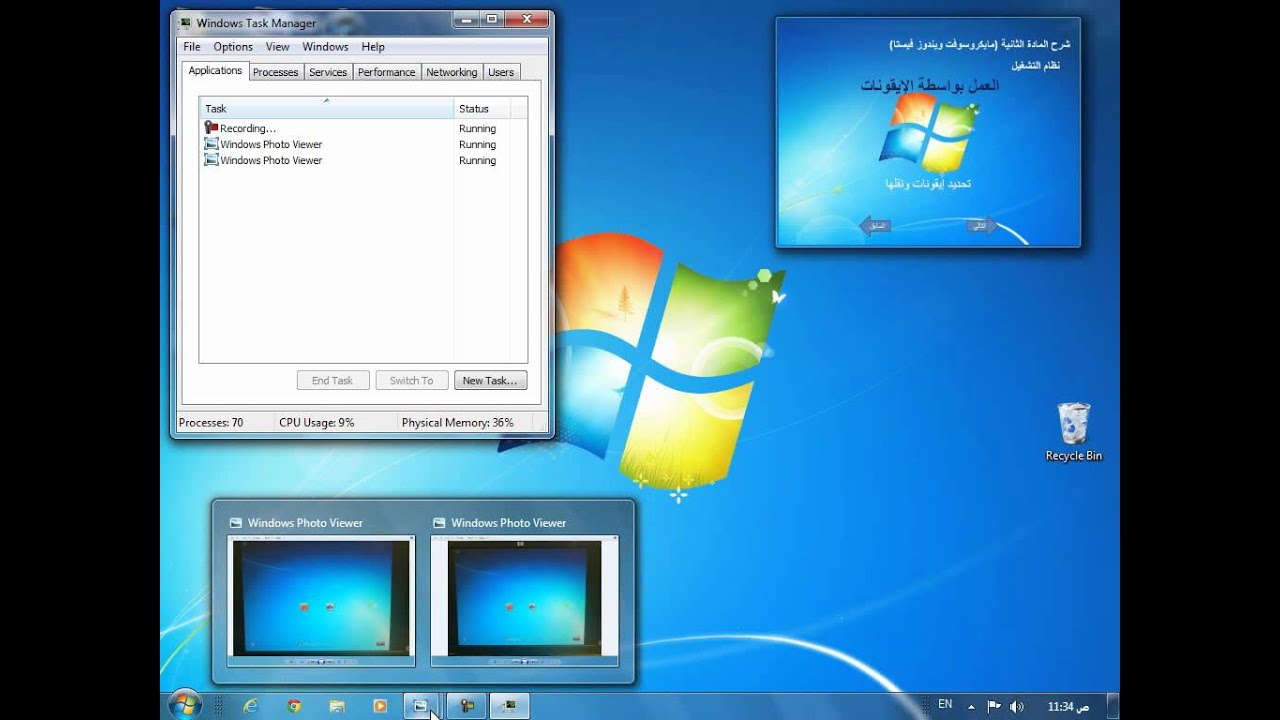
Task: Switch to the Users tab
Action: 501,72
